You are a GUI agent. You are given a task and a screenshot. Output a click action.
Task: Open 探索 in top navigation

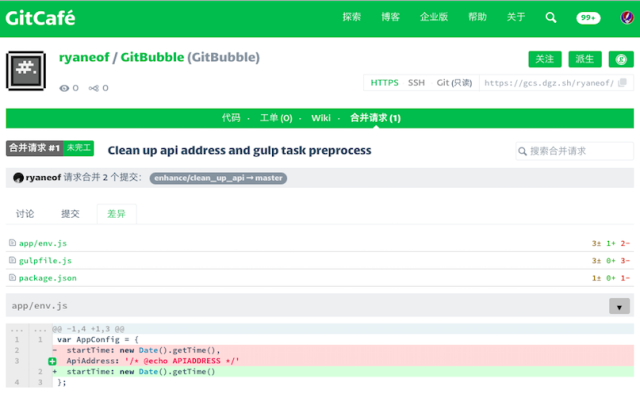(x=351, y=17)
